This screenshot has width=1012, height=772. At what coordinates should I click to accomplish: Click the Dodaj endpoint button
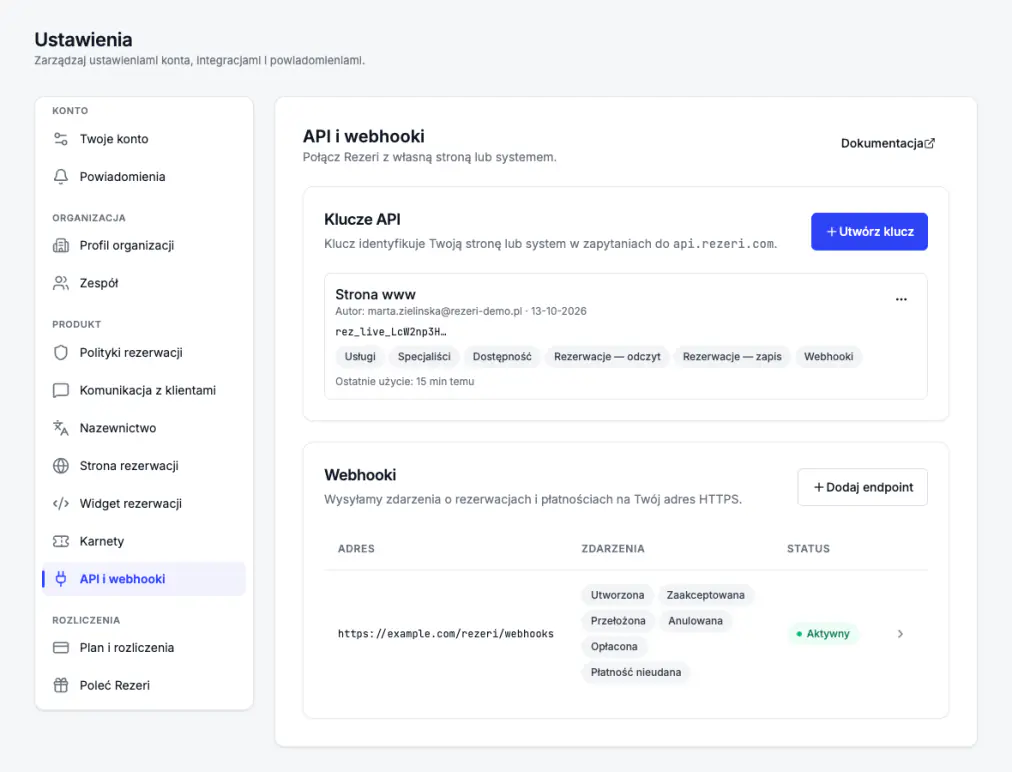pos(862,487)
